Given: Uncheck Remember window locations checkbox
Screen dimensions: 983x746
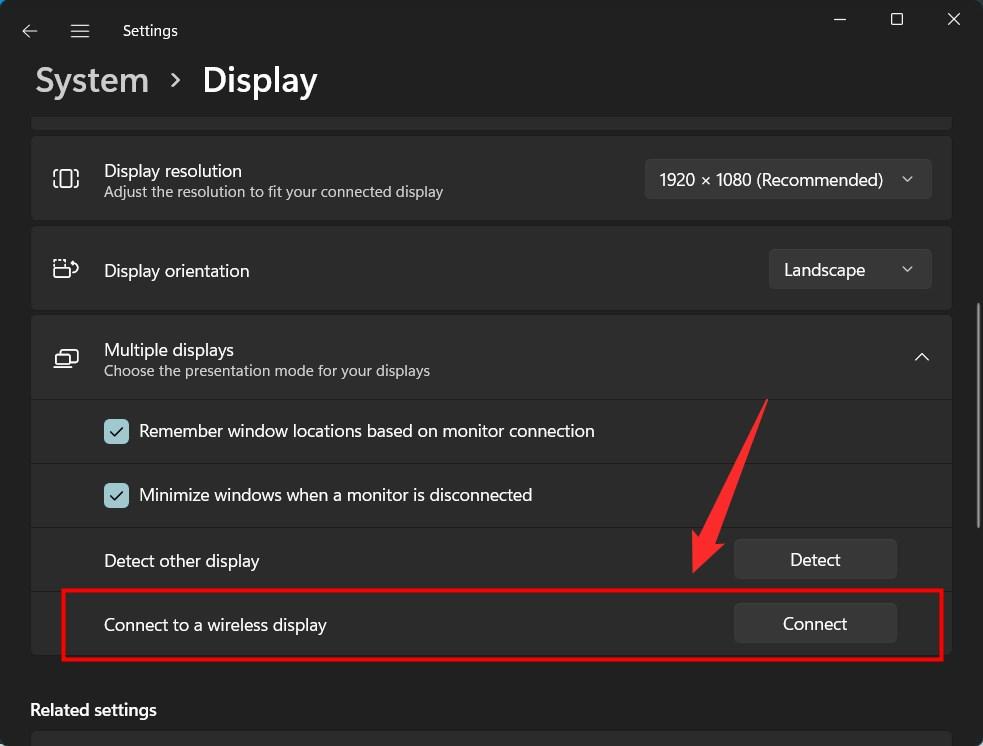Looking at the screenshot, I should pos(117,432).
